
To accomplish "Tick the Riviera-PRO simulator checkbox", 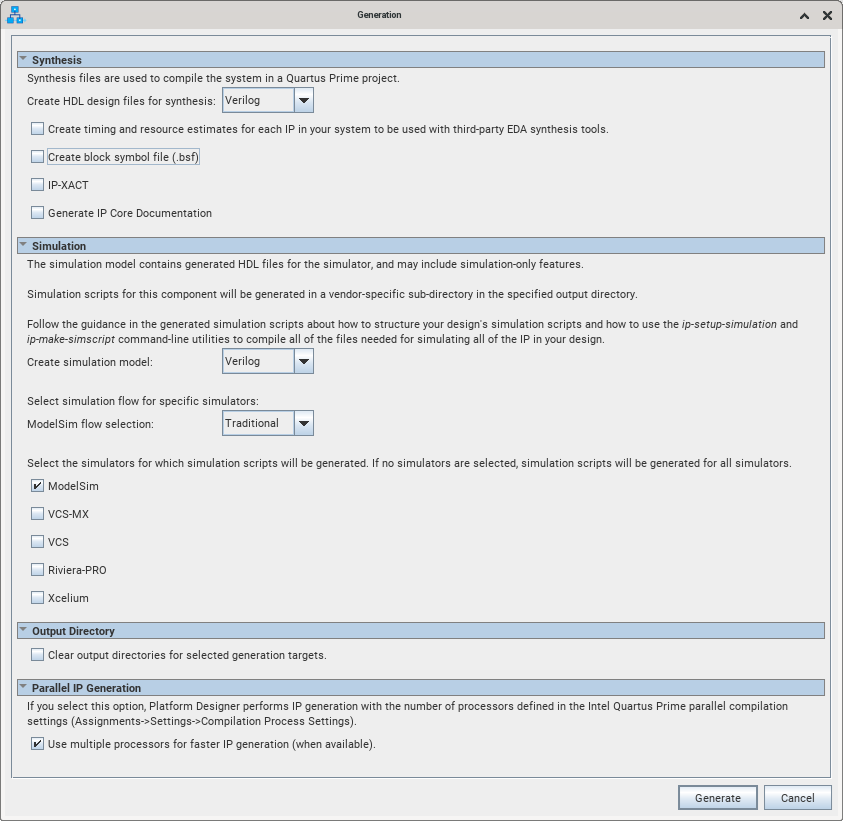I will tap(38, 570).
